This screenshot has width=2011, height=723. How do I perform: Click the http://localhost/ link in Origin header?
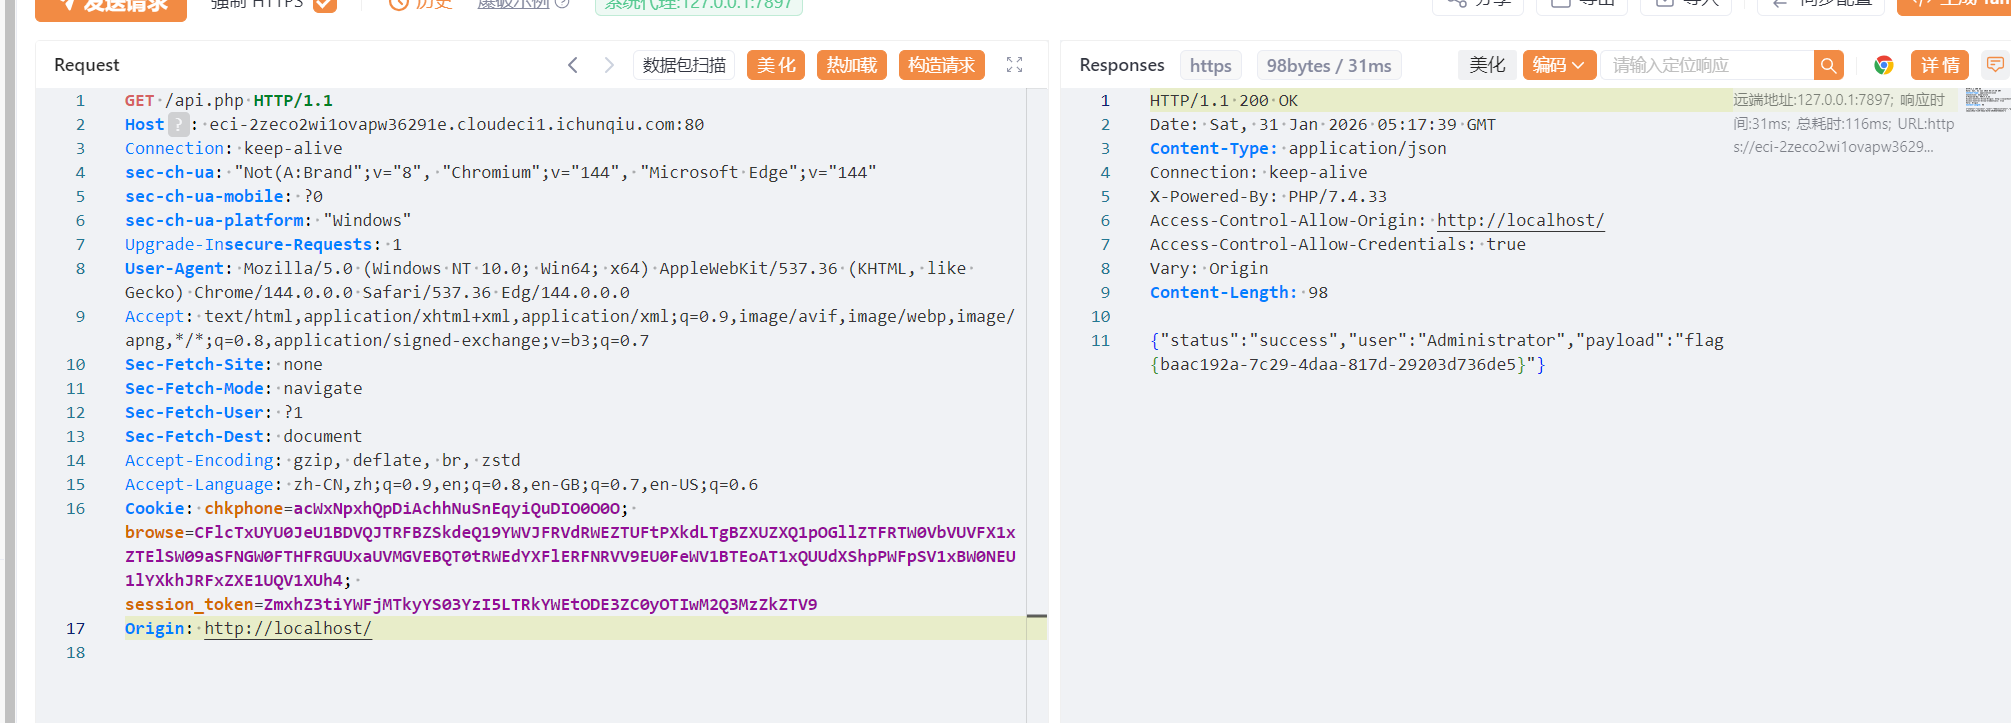coord(288,628)
